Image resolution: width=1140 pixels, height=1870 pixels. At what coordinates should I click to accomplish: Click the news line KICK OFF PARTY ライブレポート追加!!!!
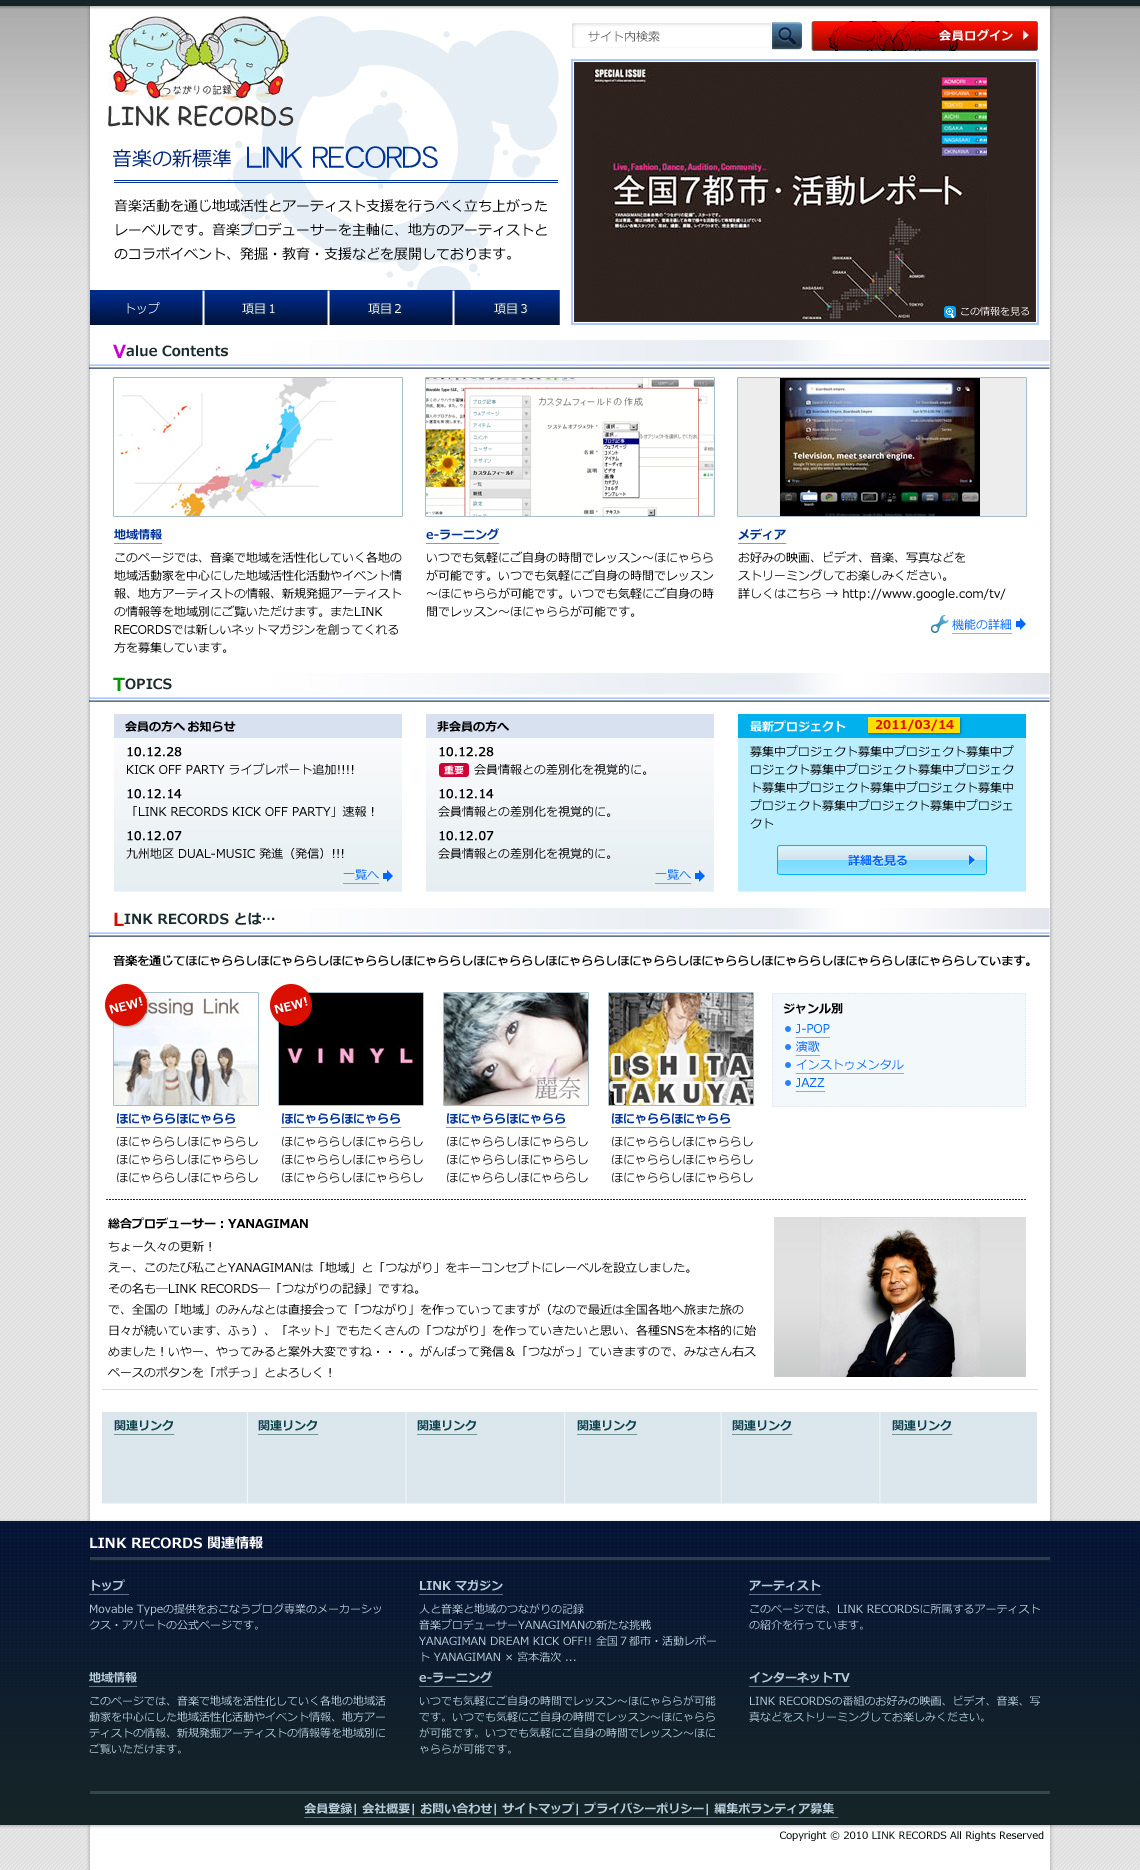pyautogui.click(x=240, y=770)
